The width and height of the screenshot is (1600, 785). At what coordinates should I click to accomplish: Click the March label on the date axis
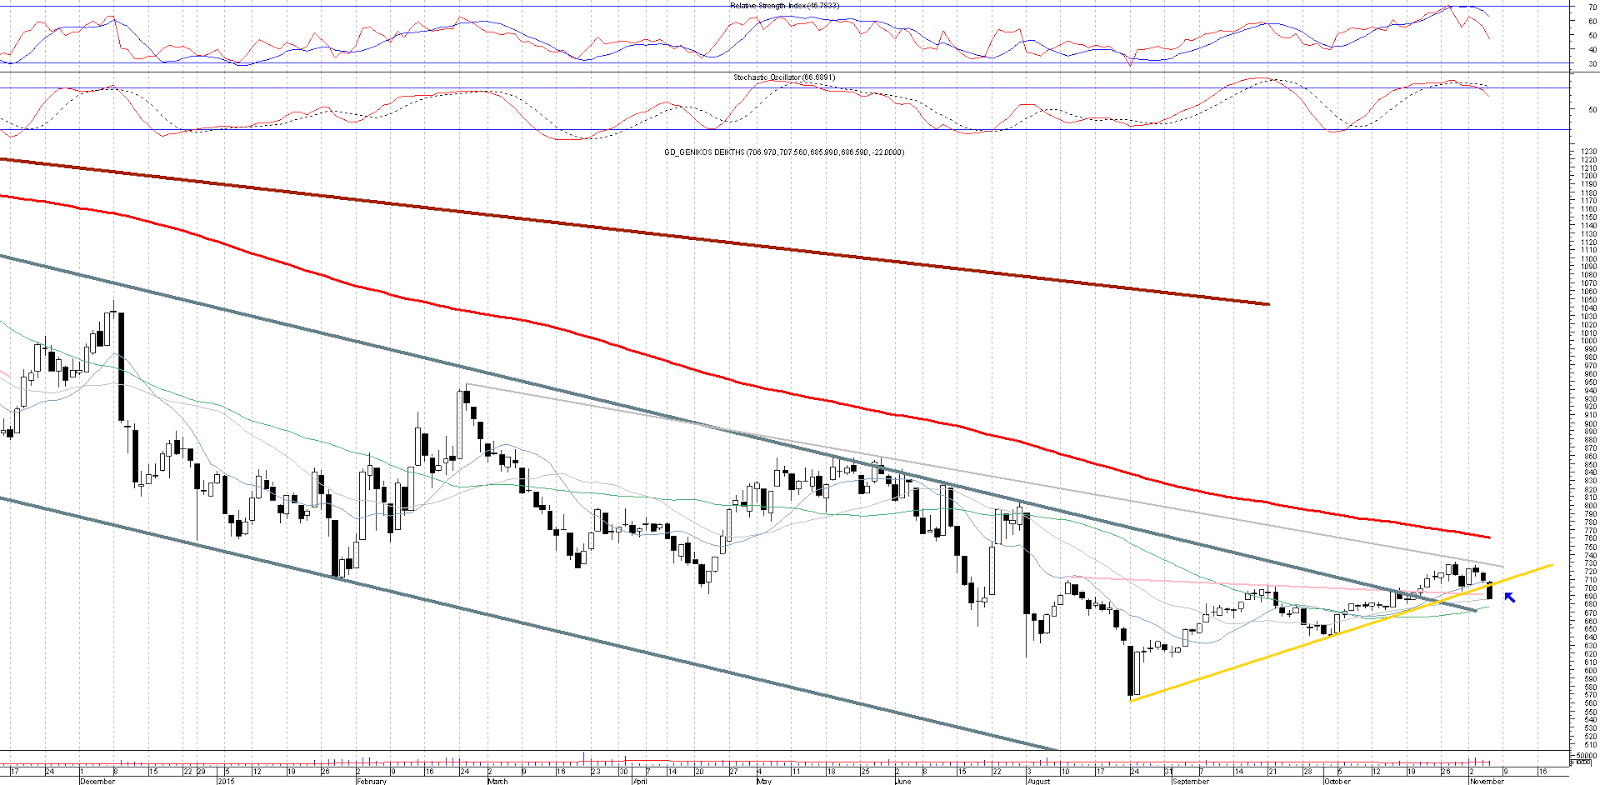pyautogui.click(x=497, y=781)
